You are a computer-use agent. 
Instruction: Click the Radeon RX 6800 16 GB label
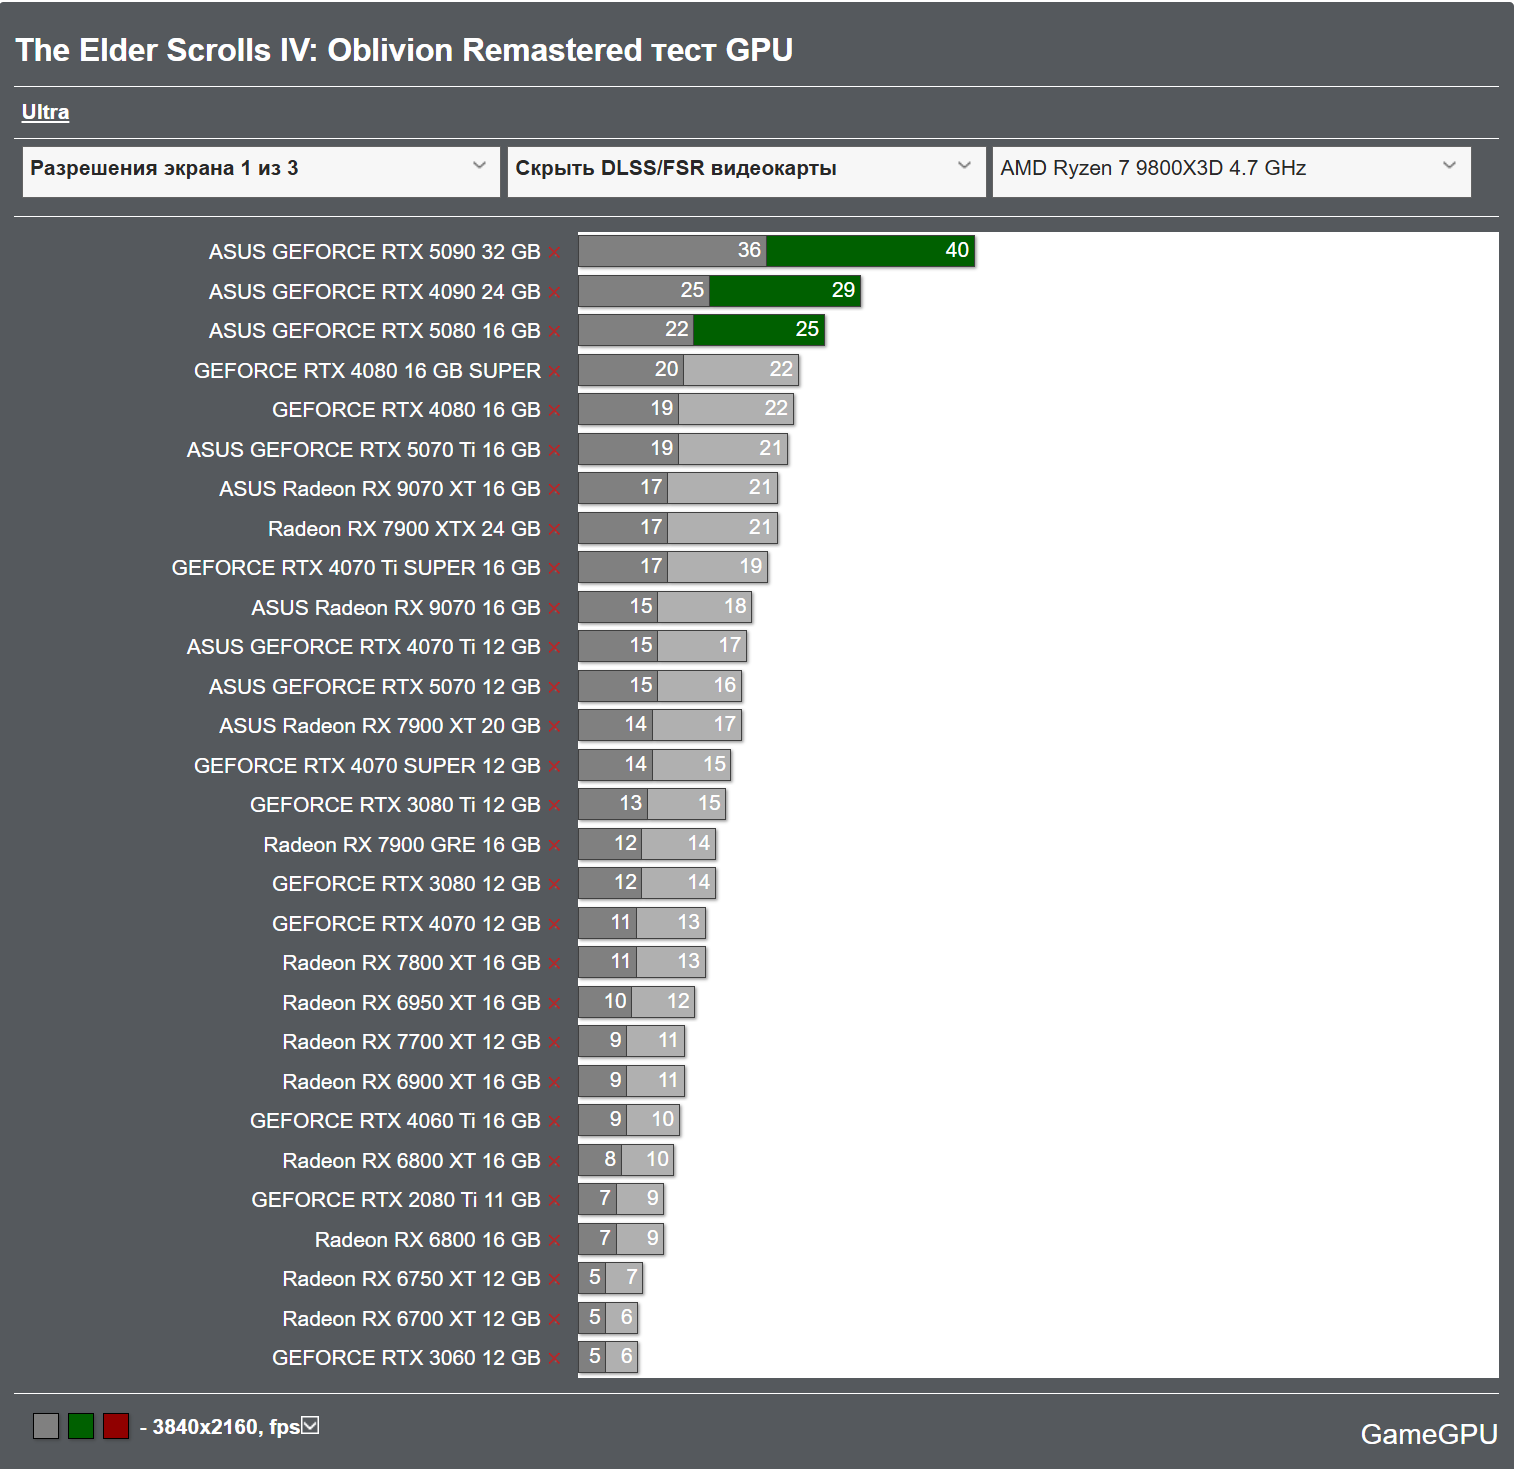coord(428,1240)
